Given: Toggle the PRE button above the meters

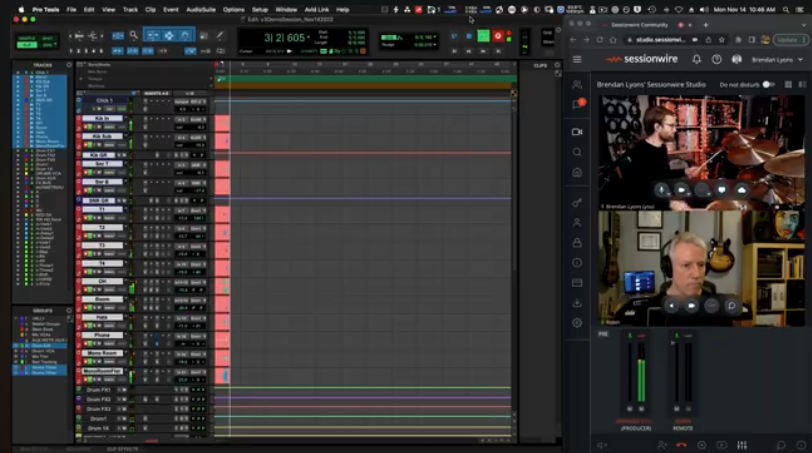Looking at the screenshot, I should [603, 334].
